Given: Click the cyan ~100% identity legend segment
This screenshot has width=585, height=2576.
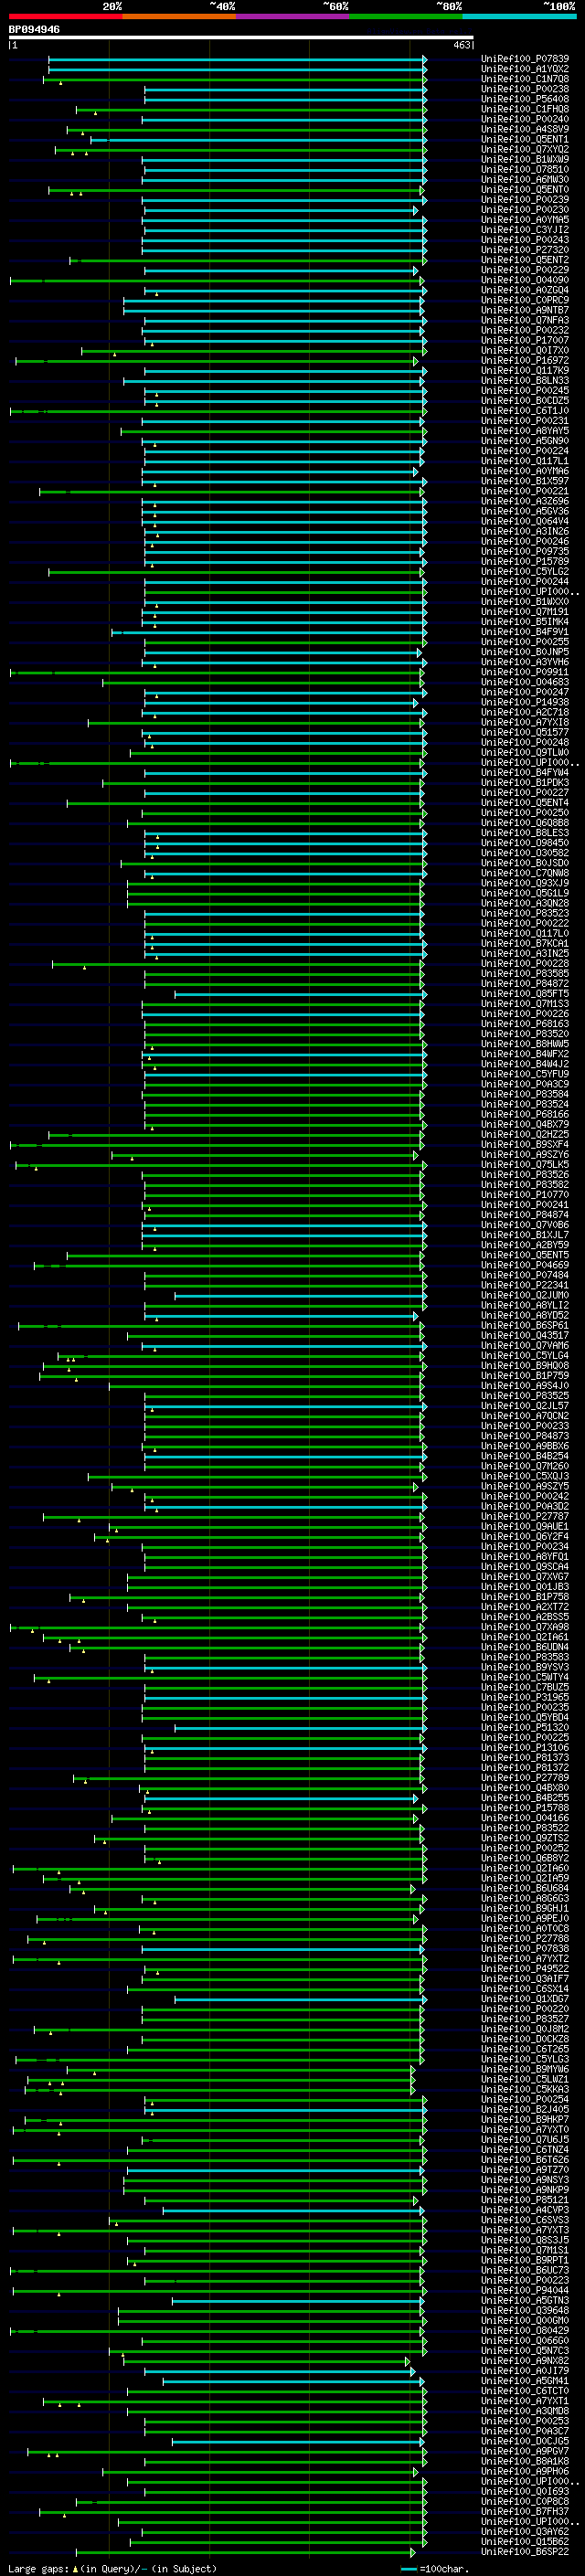Looking at the screenshot, I should 519,16.
